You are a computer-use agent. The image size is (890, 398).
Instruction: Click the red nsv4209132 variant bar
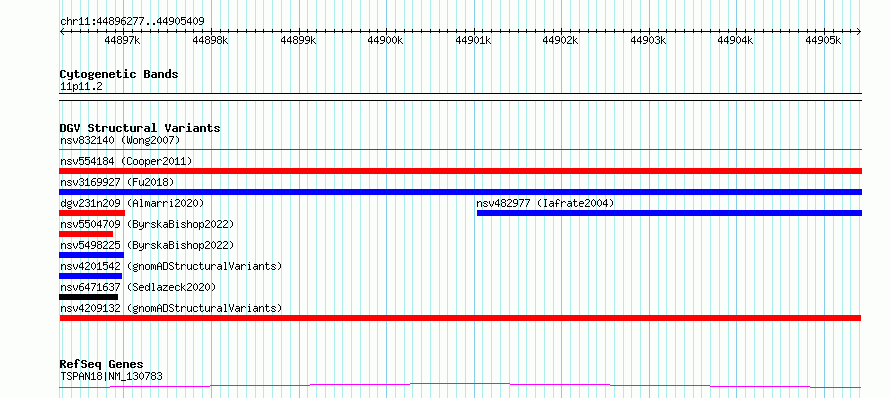[x=460, y=318]
